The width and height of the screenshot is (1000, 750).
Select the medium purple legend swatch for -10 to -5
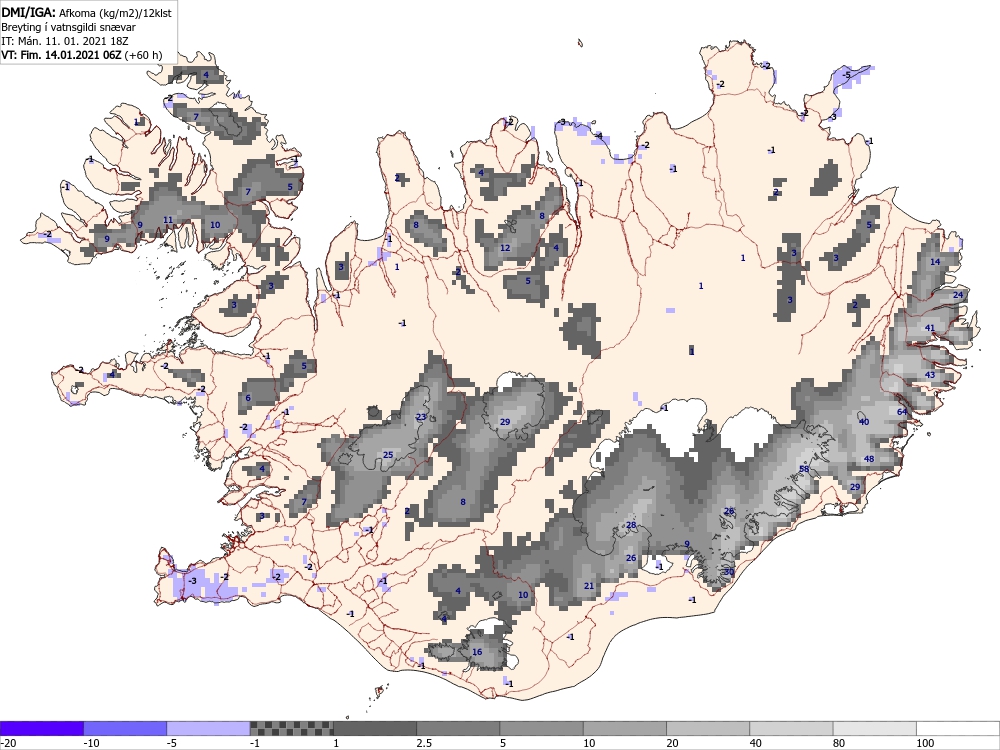(125, 728)
